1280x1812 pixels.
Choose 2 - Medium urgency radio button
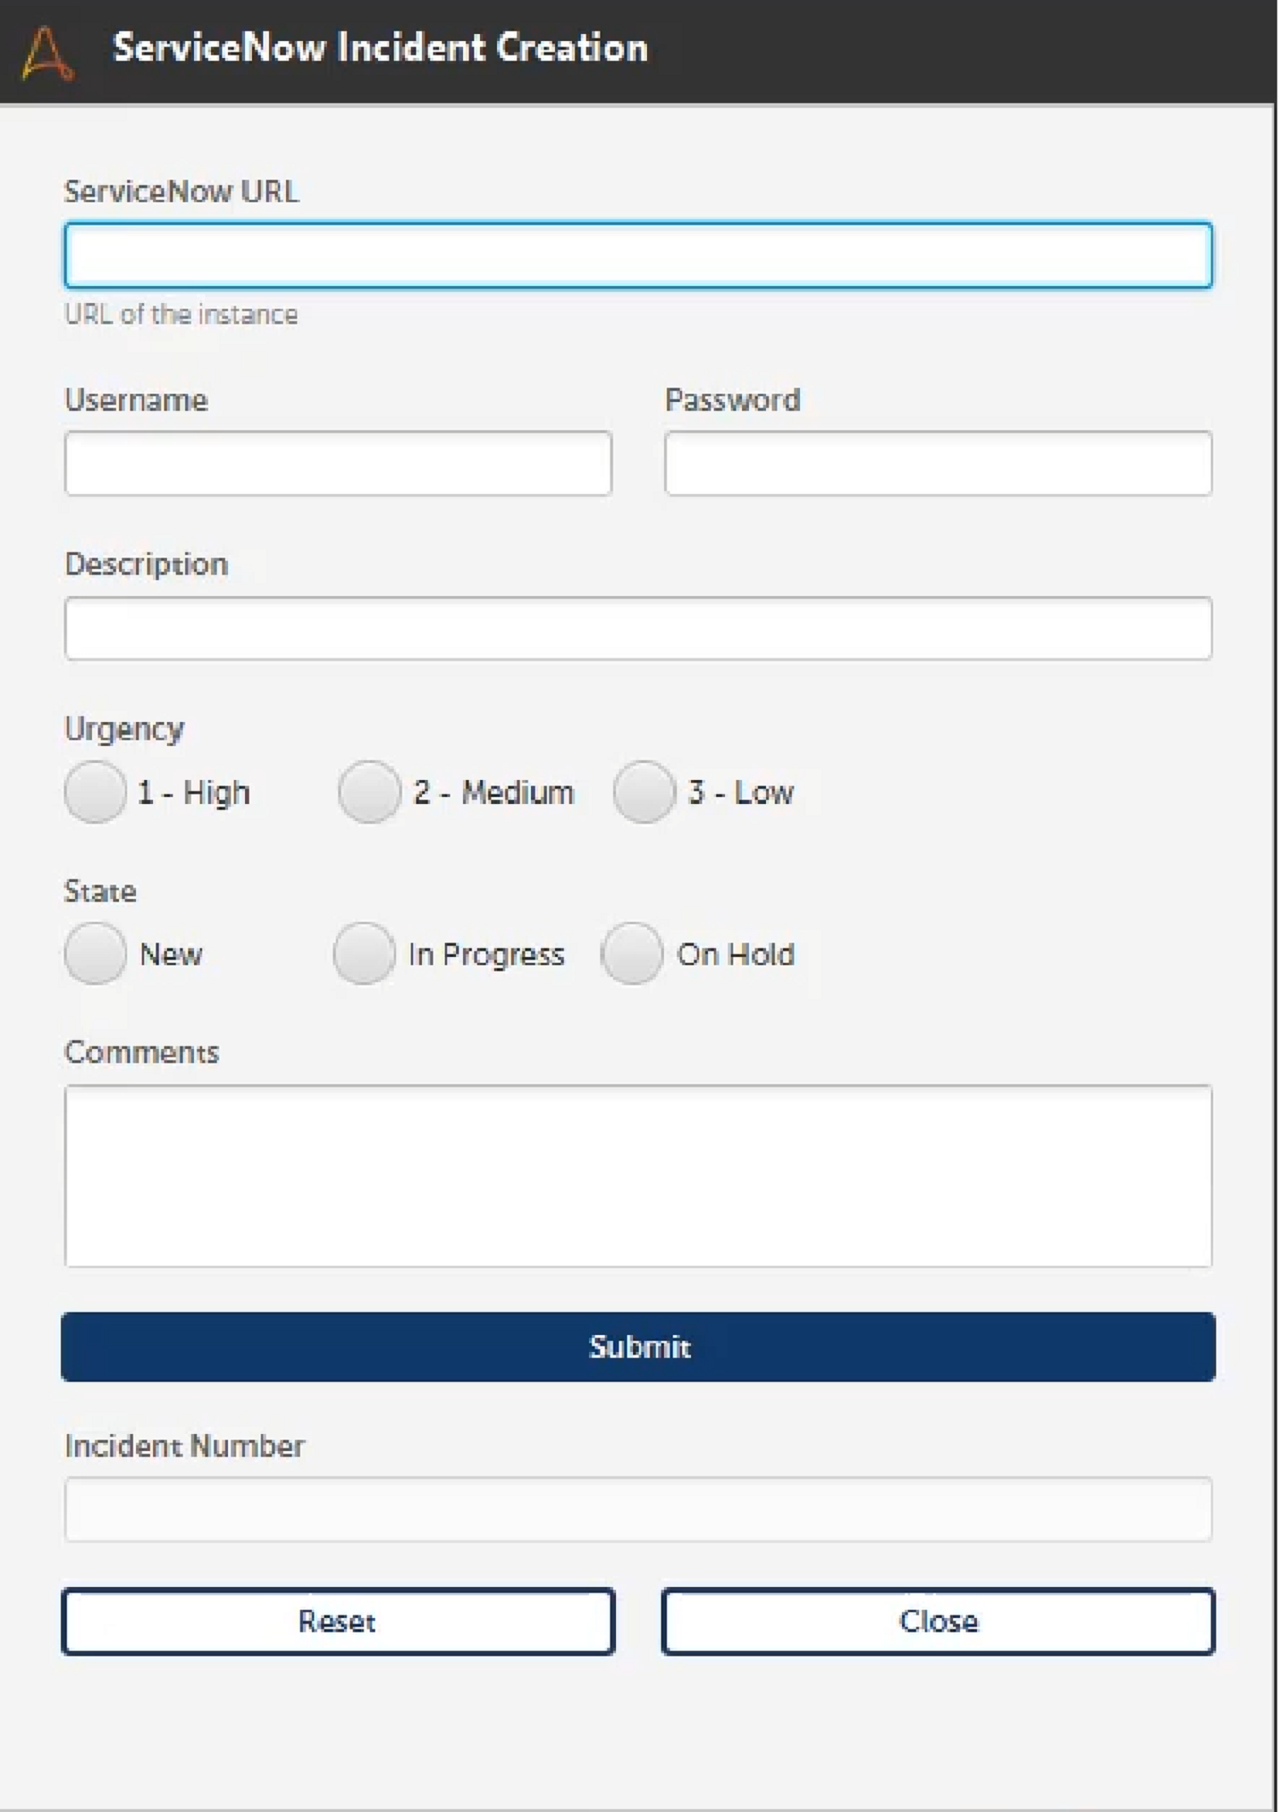coord(370,792)
